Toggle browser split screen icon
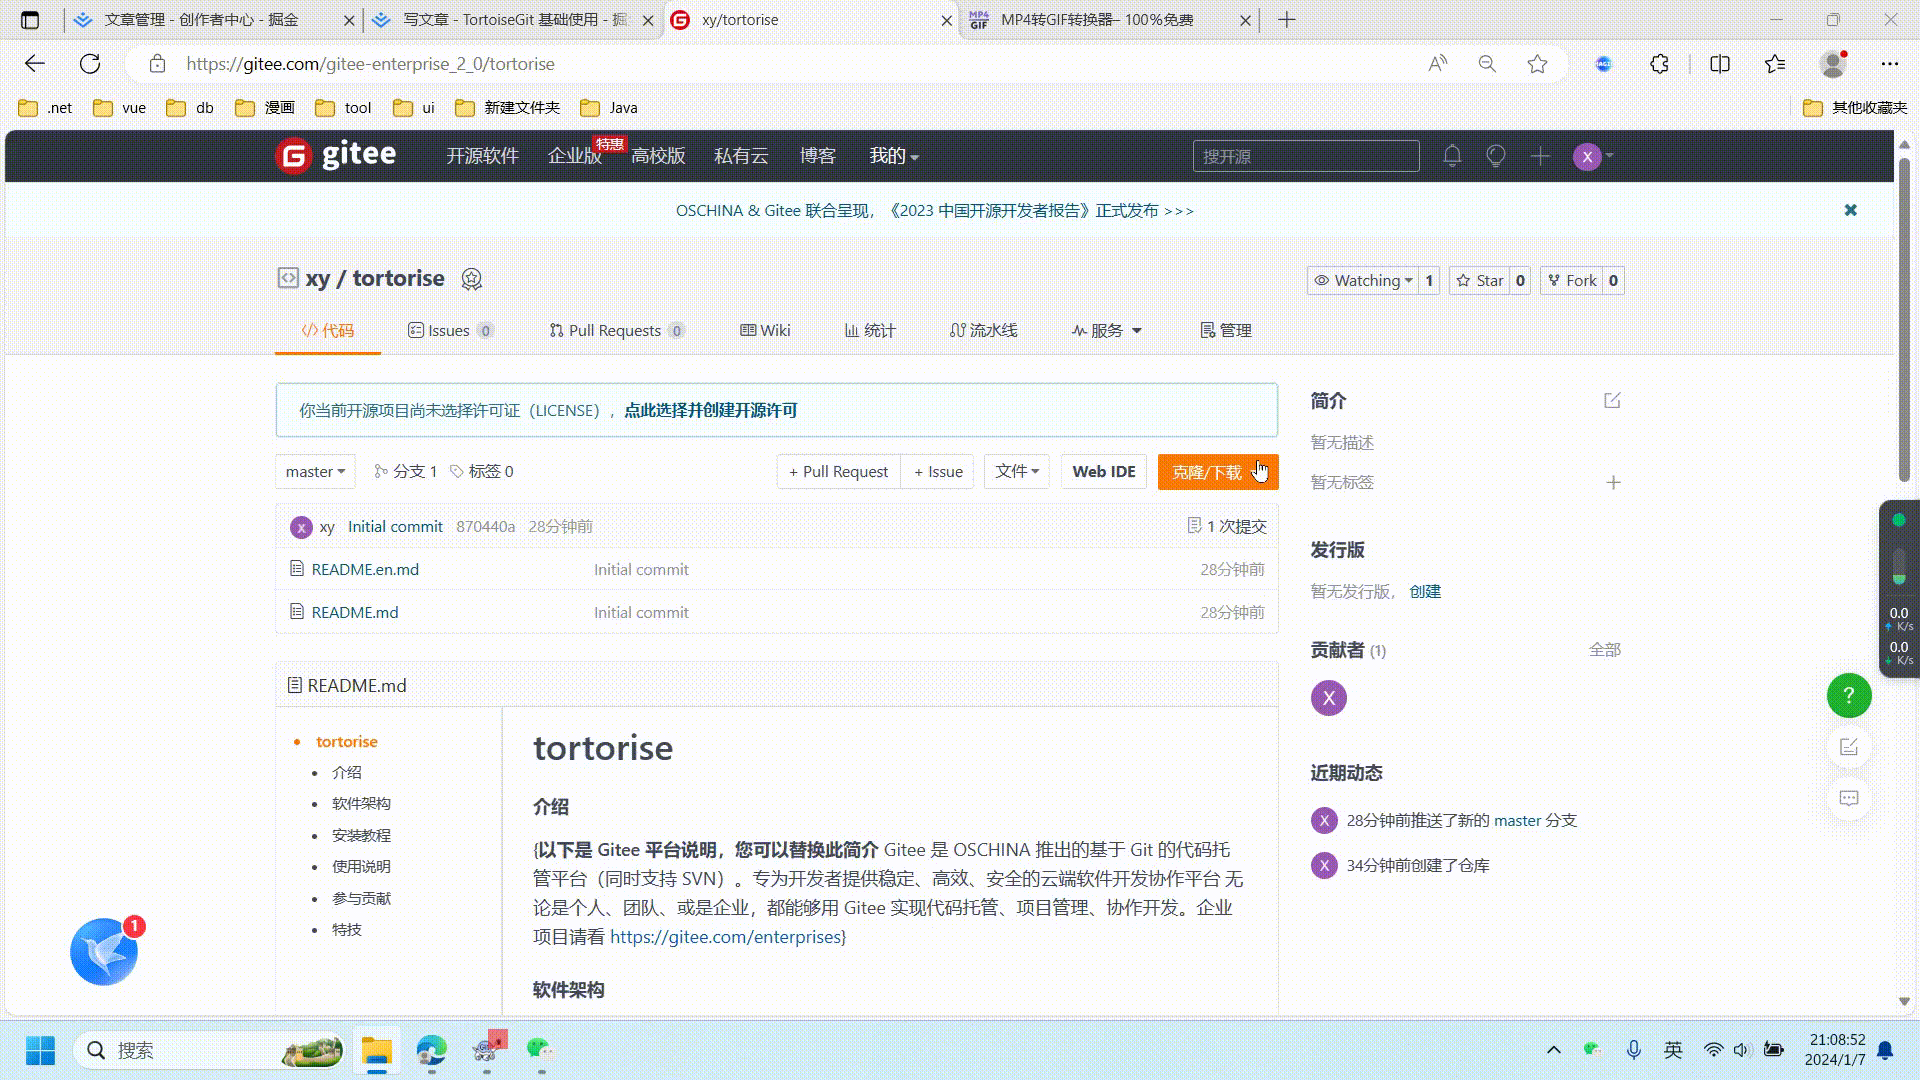This screenshot has height=1080, width=1920. coord(1720,64)
